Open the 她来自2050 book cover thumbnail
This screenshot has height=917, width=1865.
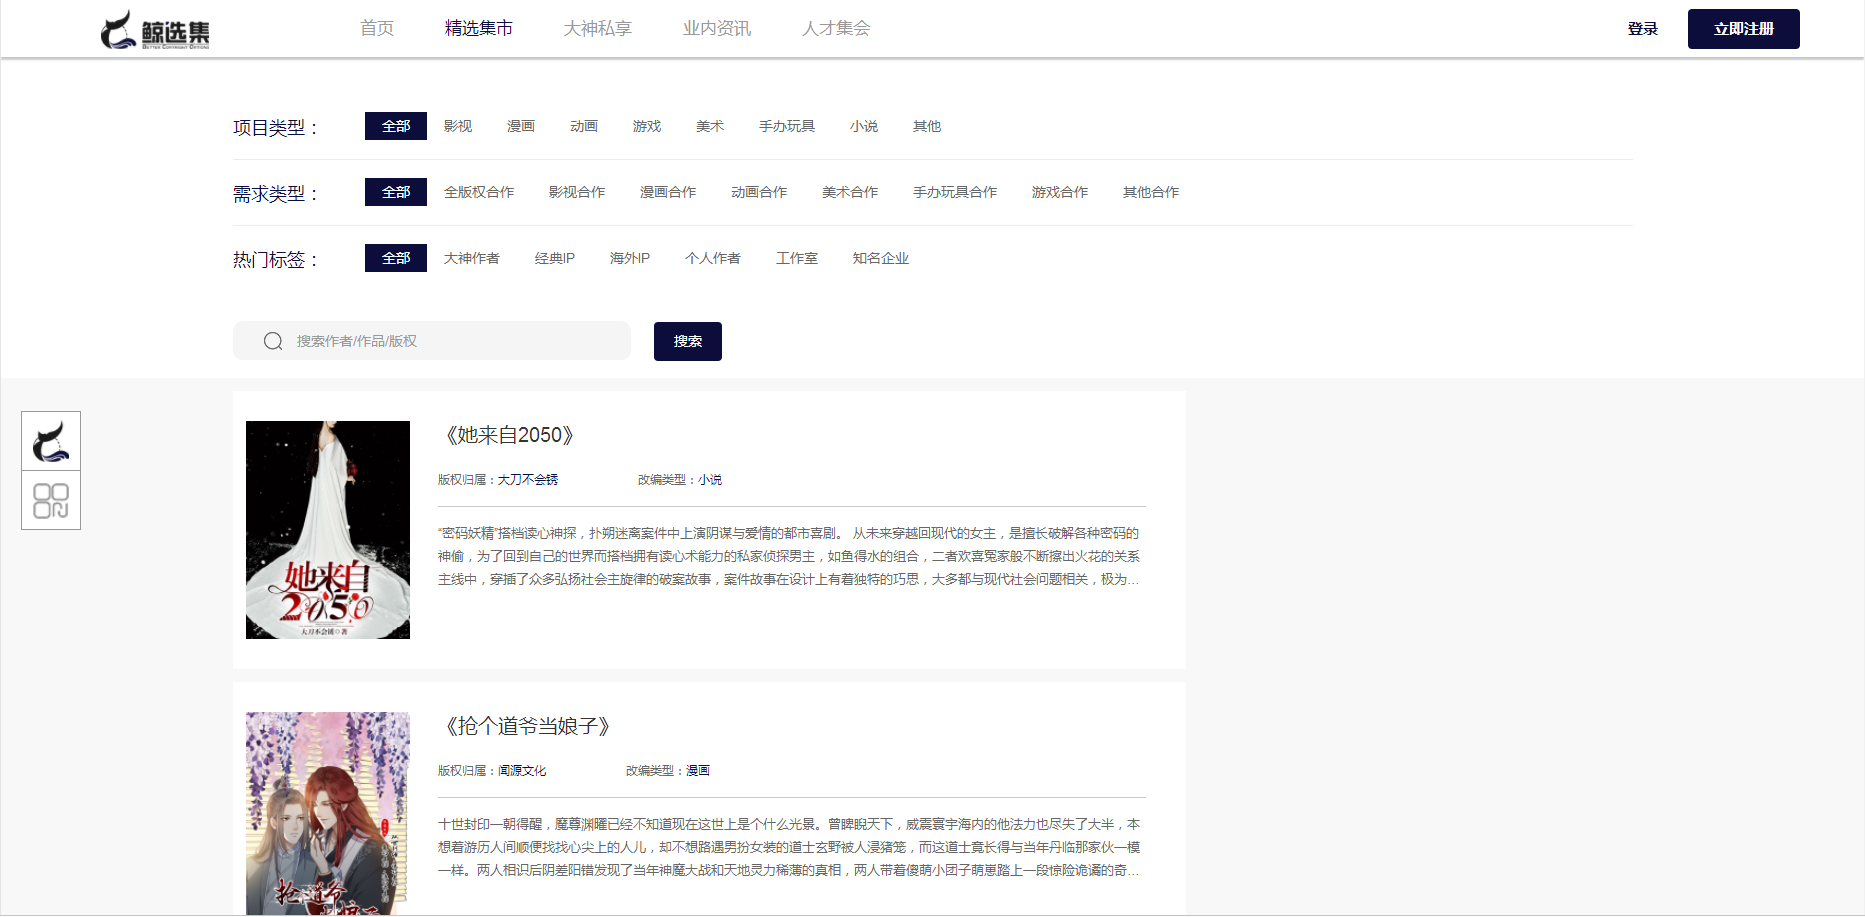pyautogui.click(x=328, y=530)
